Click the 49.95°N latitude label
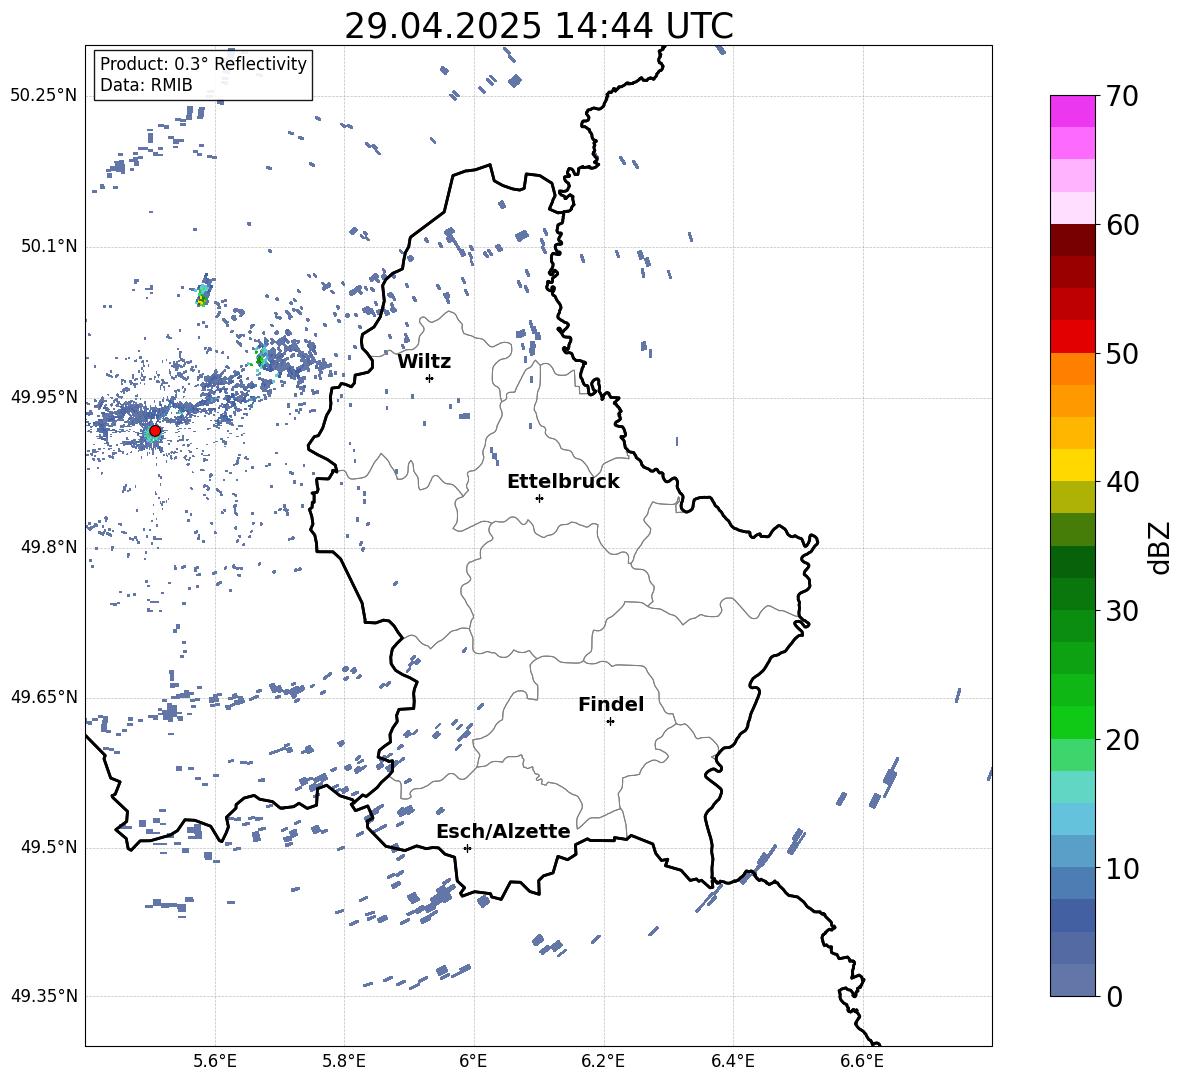 (x=43, y=397)
